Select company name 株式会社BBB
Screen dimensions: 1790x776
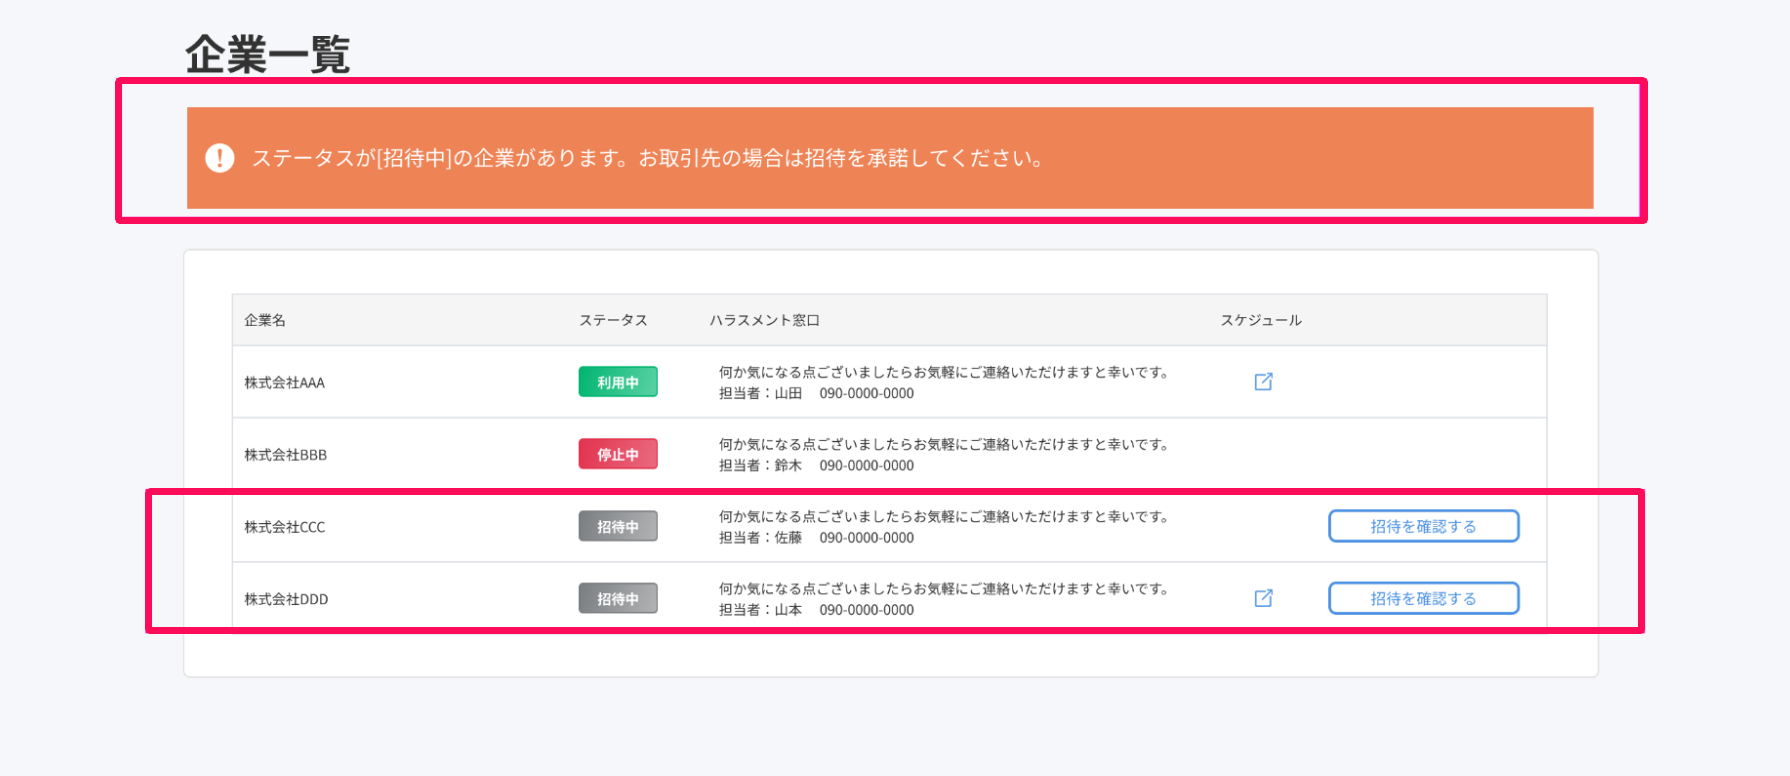(285, 454)
